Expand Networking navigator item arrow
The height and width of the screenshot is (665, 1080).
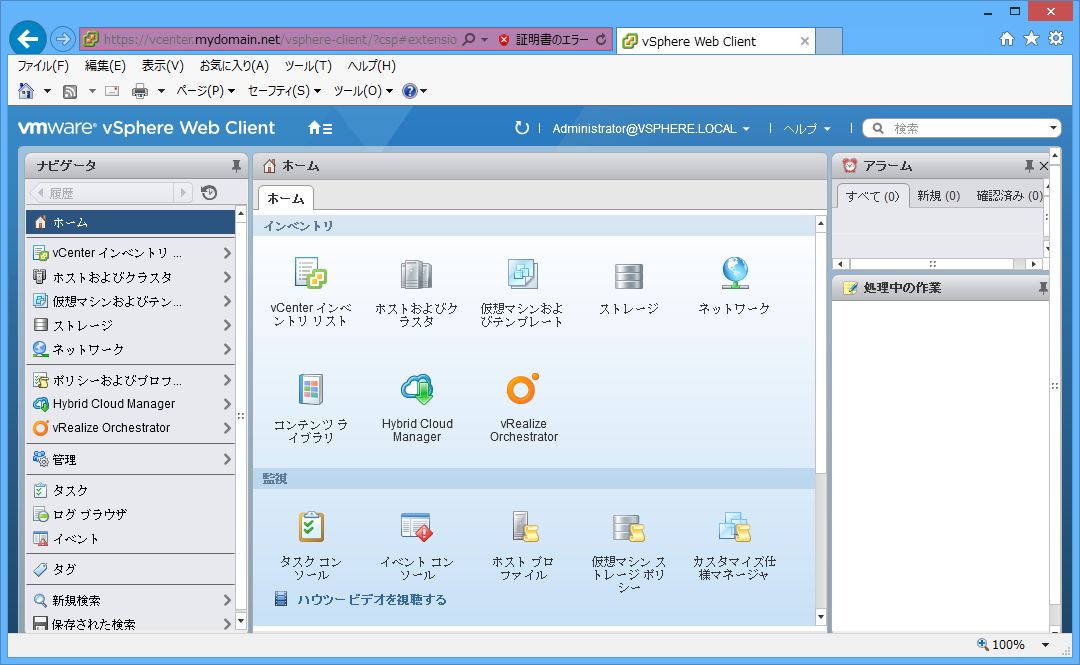point(227,349)
